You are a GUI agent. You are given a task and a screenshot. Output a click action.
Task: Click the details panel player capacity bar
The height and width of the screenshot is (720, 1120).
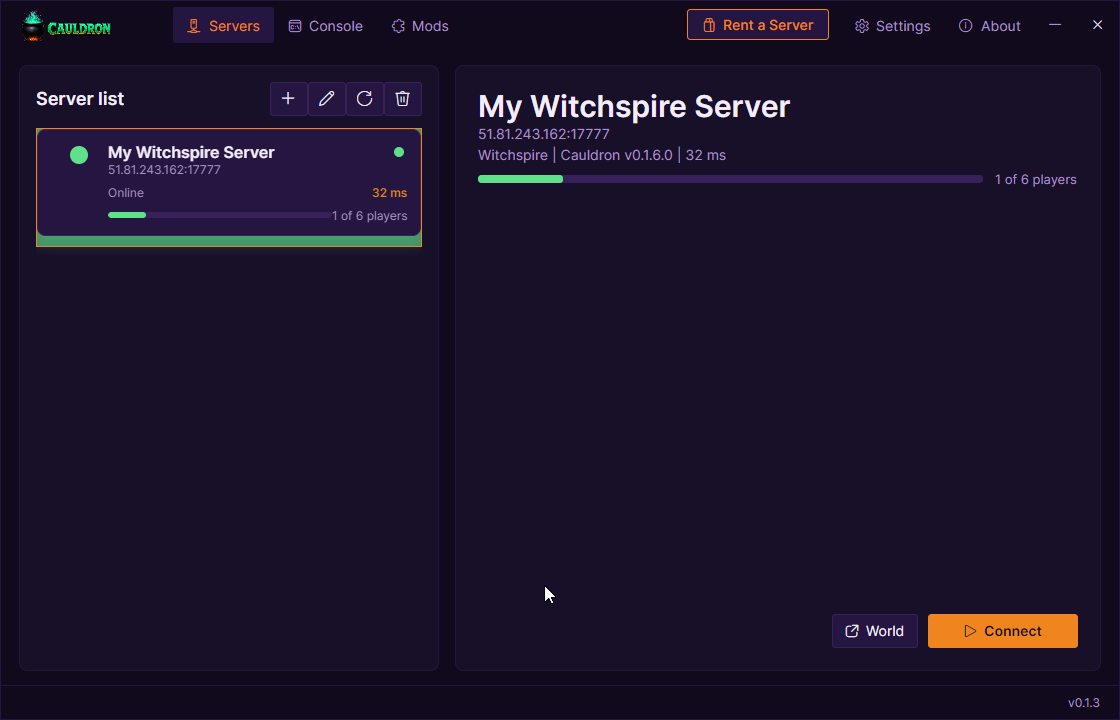[x=730, y=179]
